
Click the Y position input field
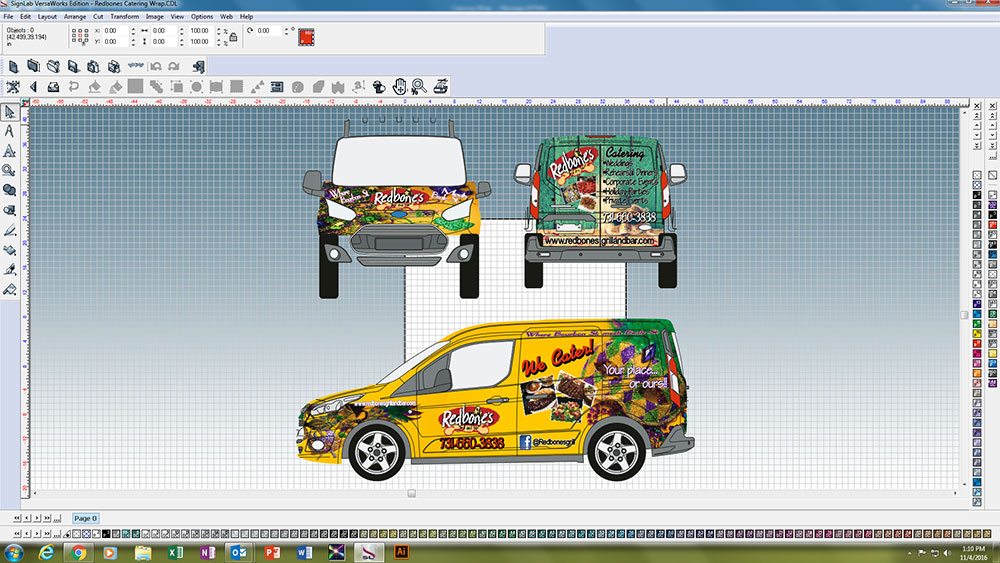coord(116,41)
